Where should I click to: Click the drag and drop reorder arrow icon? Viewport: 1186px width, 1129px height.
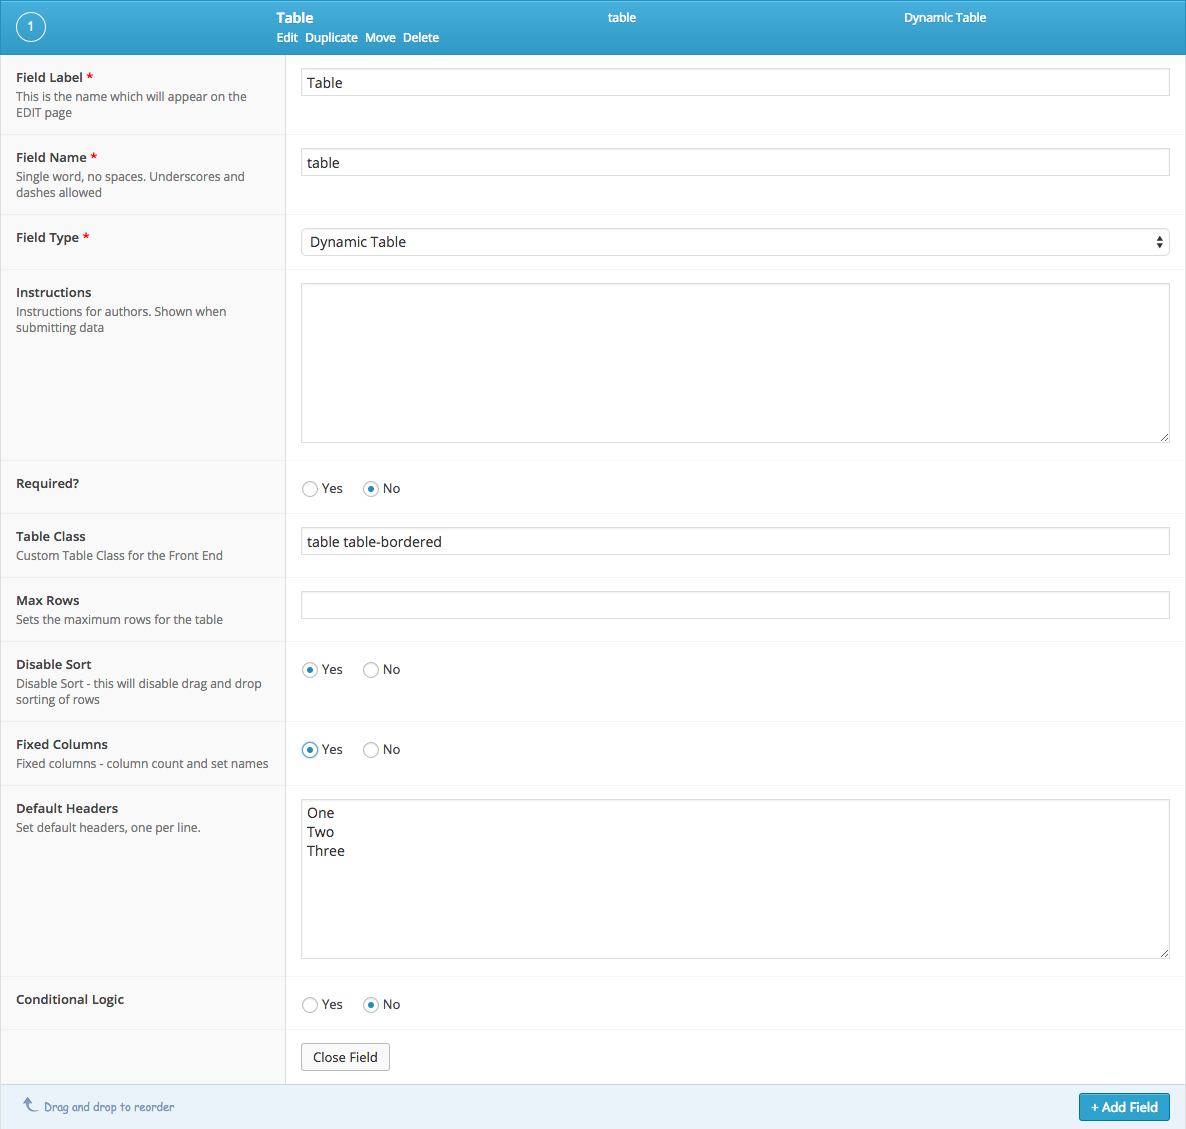[30, 1105]
